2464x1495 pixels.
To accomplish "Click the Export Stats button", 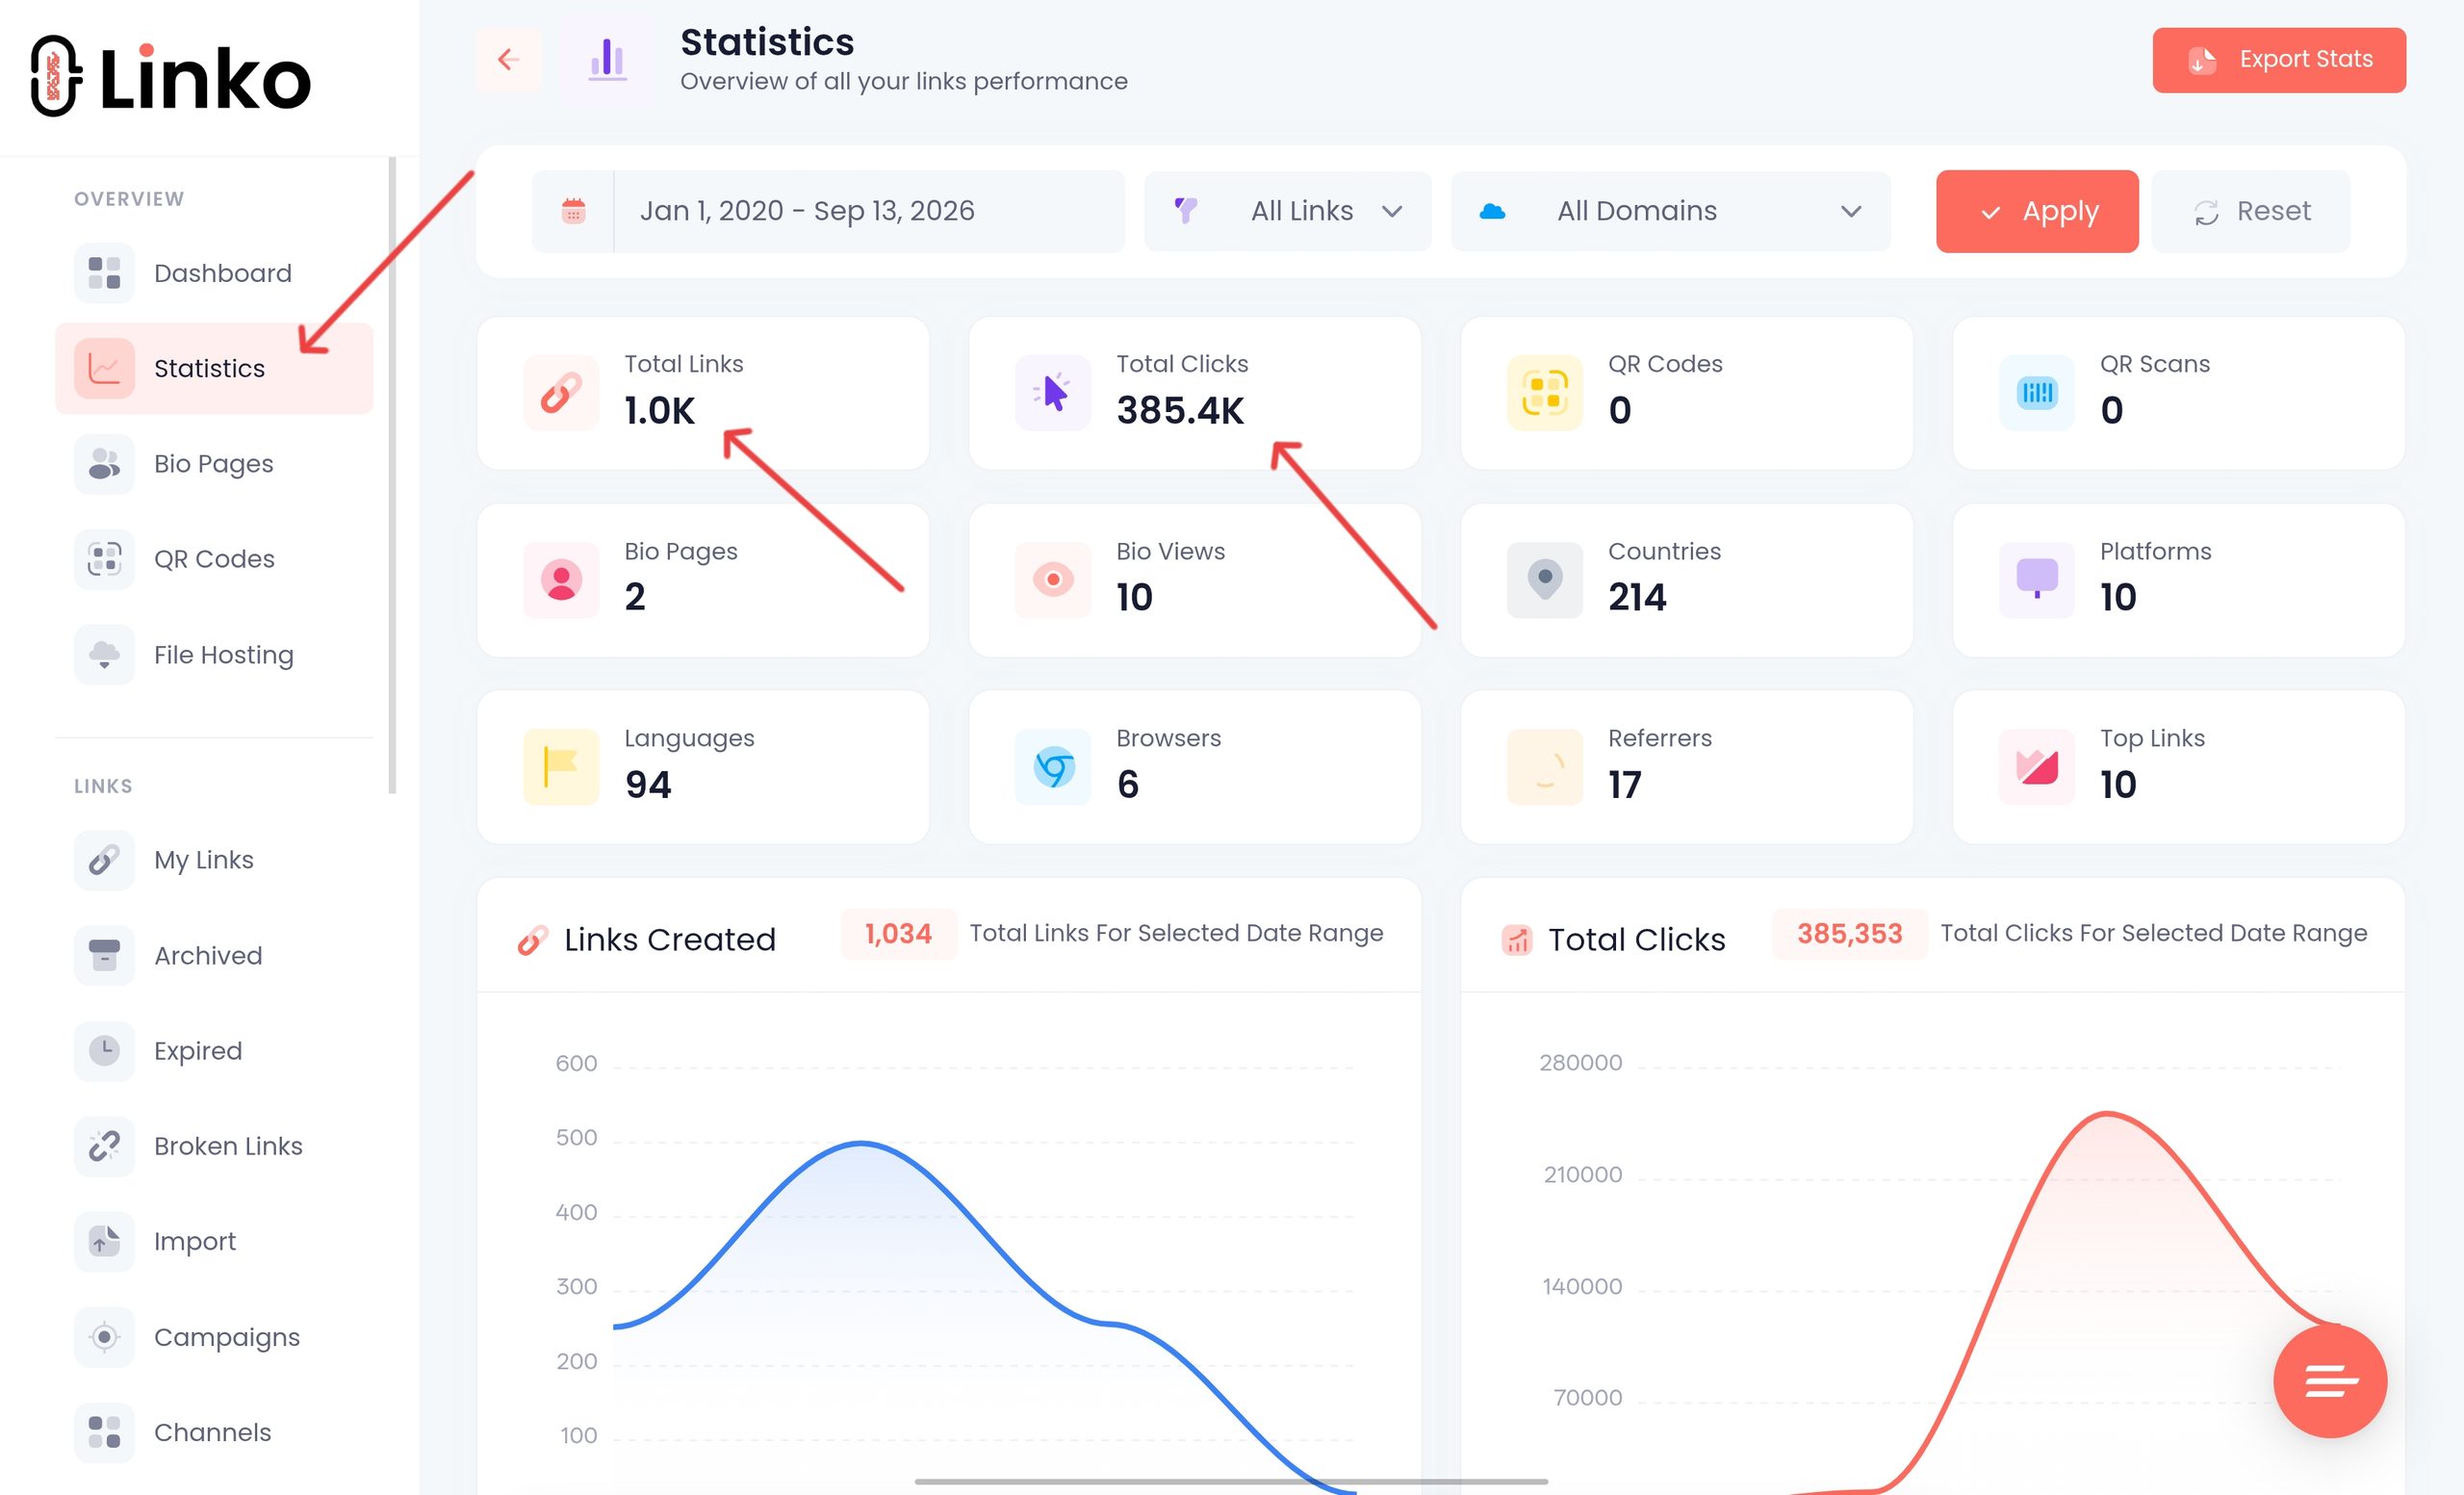I will [x=2279, y=60].
